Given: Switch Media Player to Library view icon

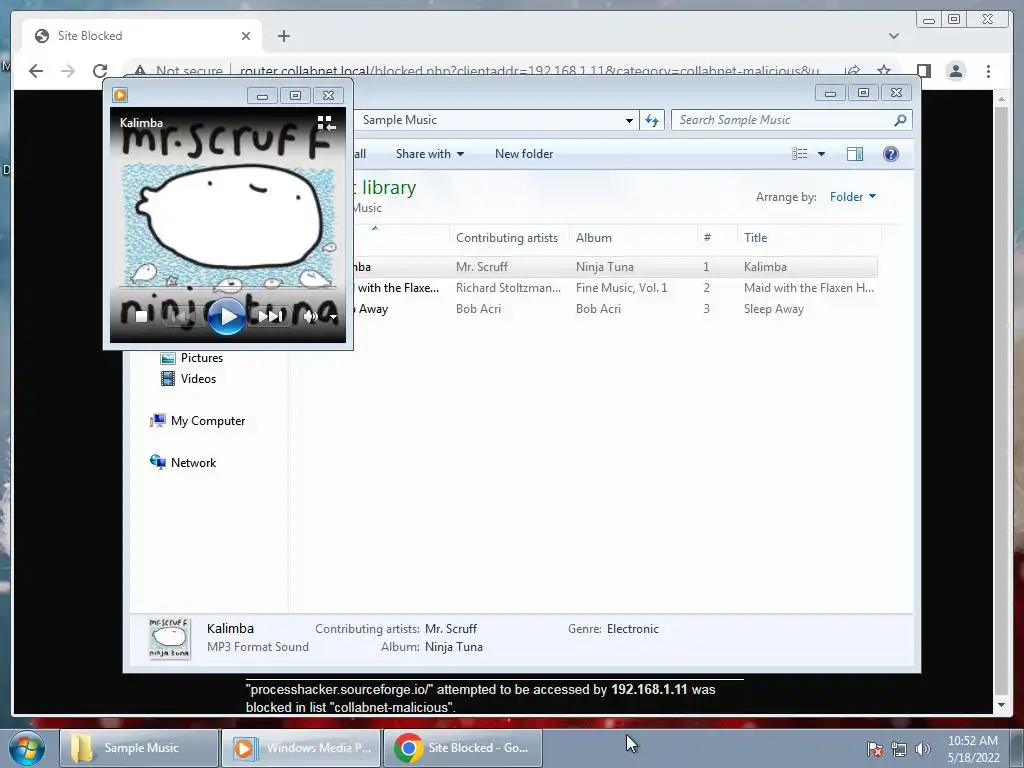Looking at the screenshot, I should 326,123.
